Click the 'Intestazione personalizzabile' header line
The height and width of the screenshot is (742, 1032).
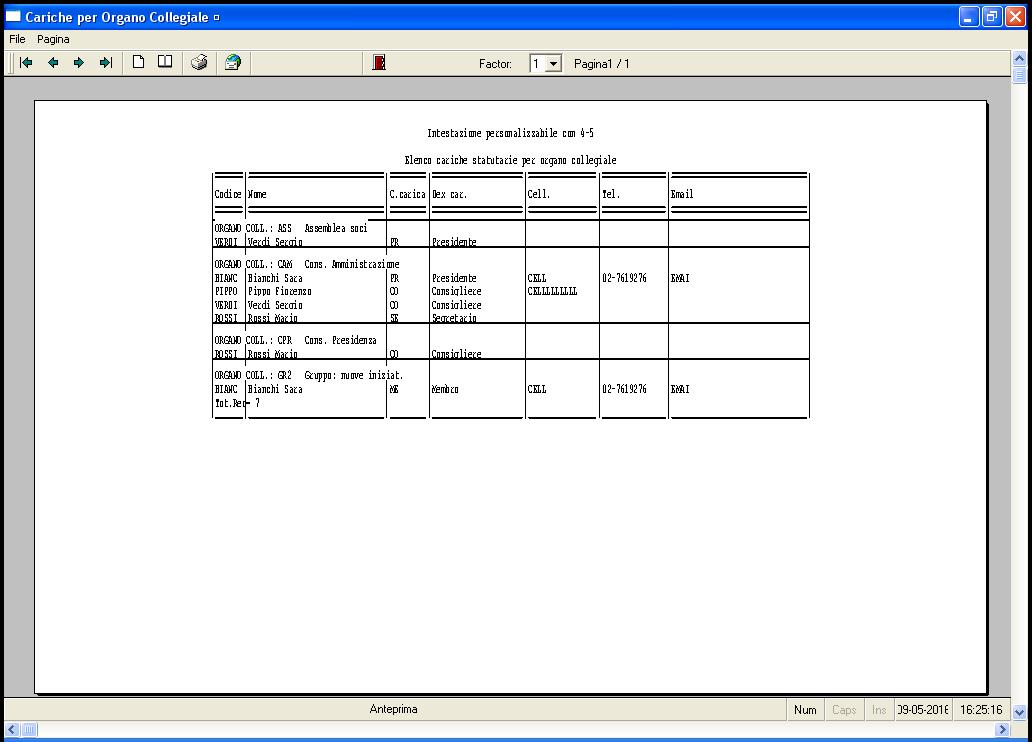(x=510, y=133)
